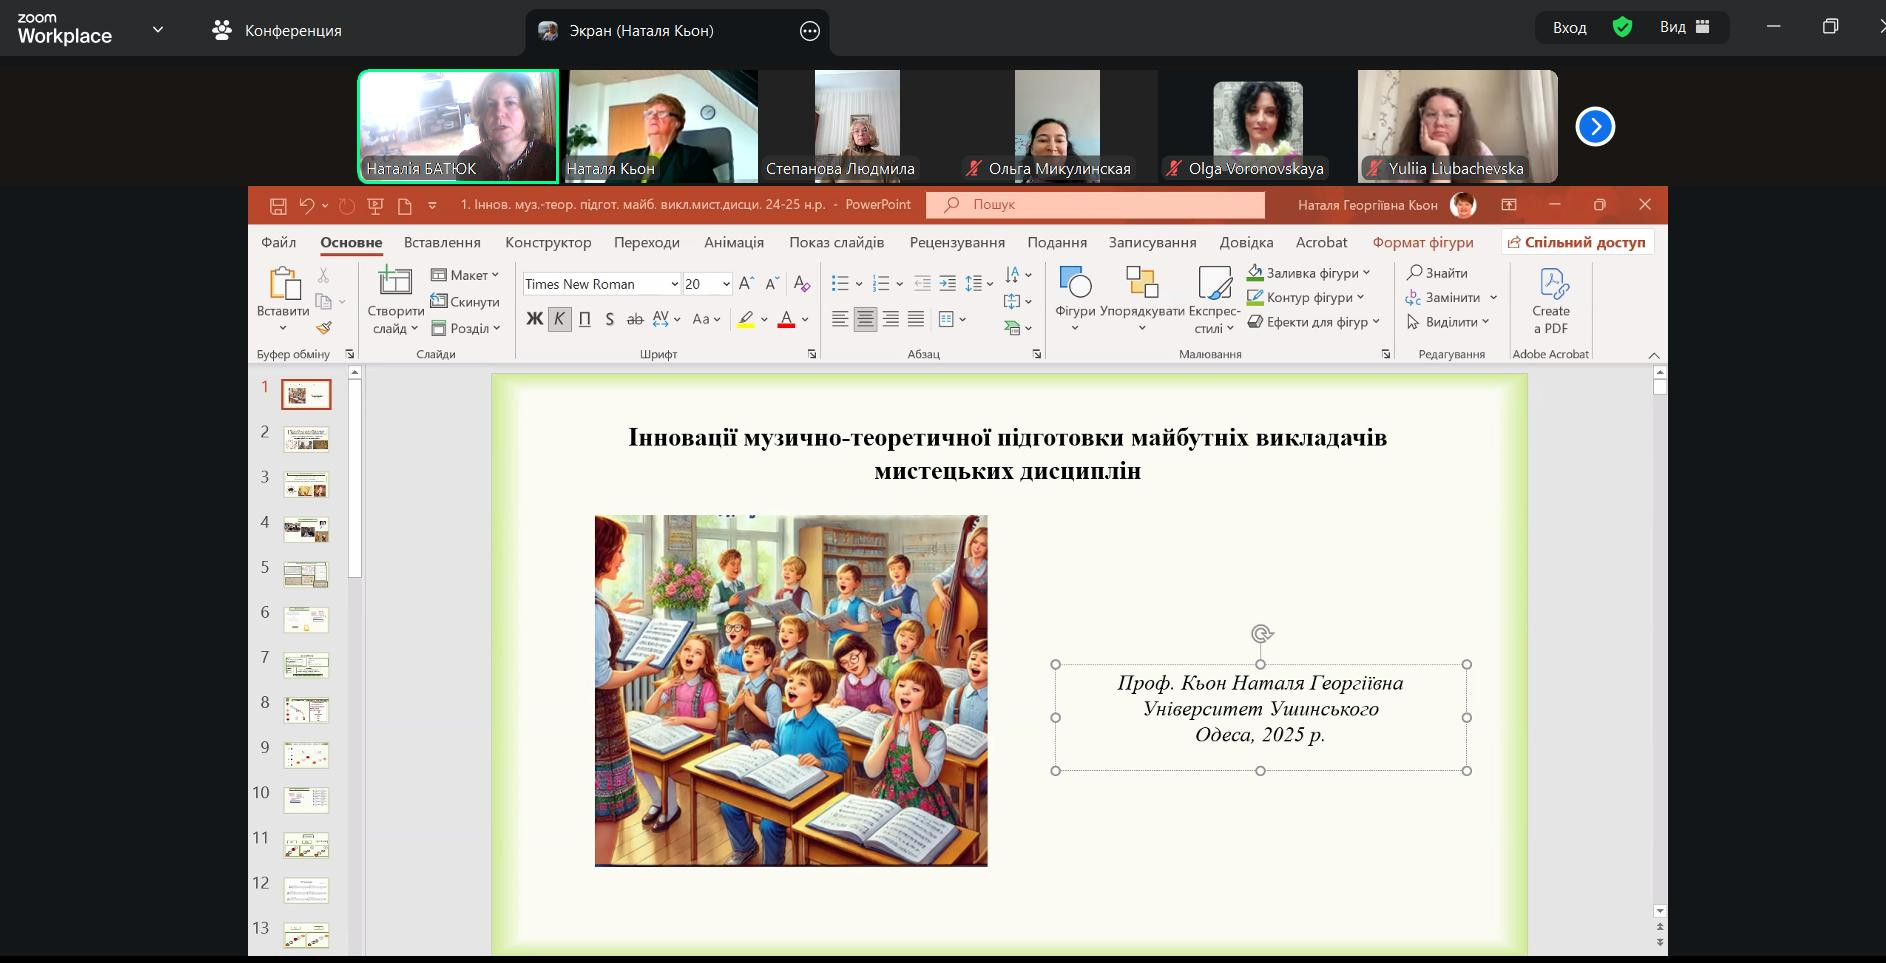The width and height of the screenshot is (1886, 963).
Task: Click the Спільний доступ share button
Action: click(1576, 242)
